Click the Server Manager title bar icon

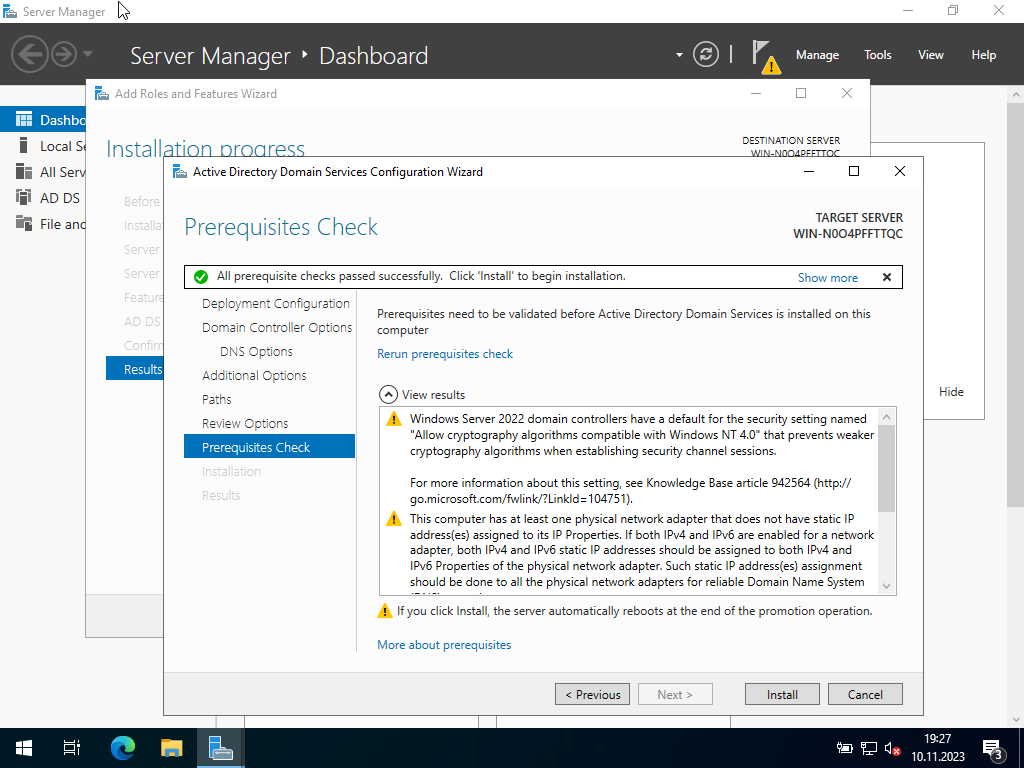[x=9, y=11]
